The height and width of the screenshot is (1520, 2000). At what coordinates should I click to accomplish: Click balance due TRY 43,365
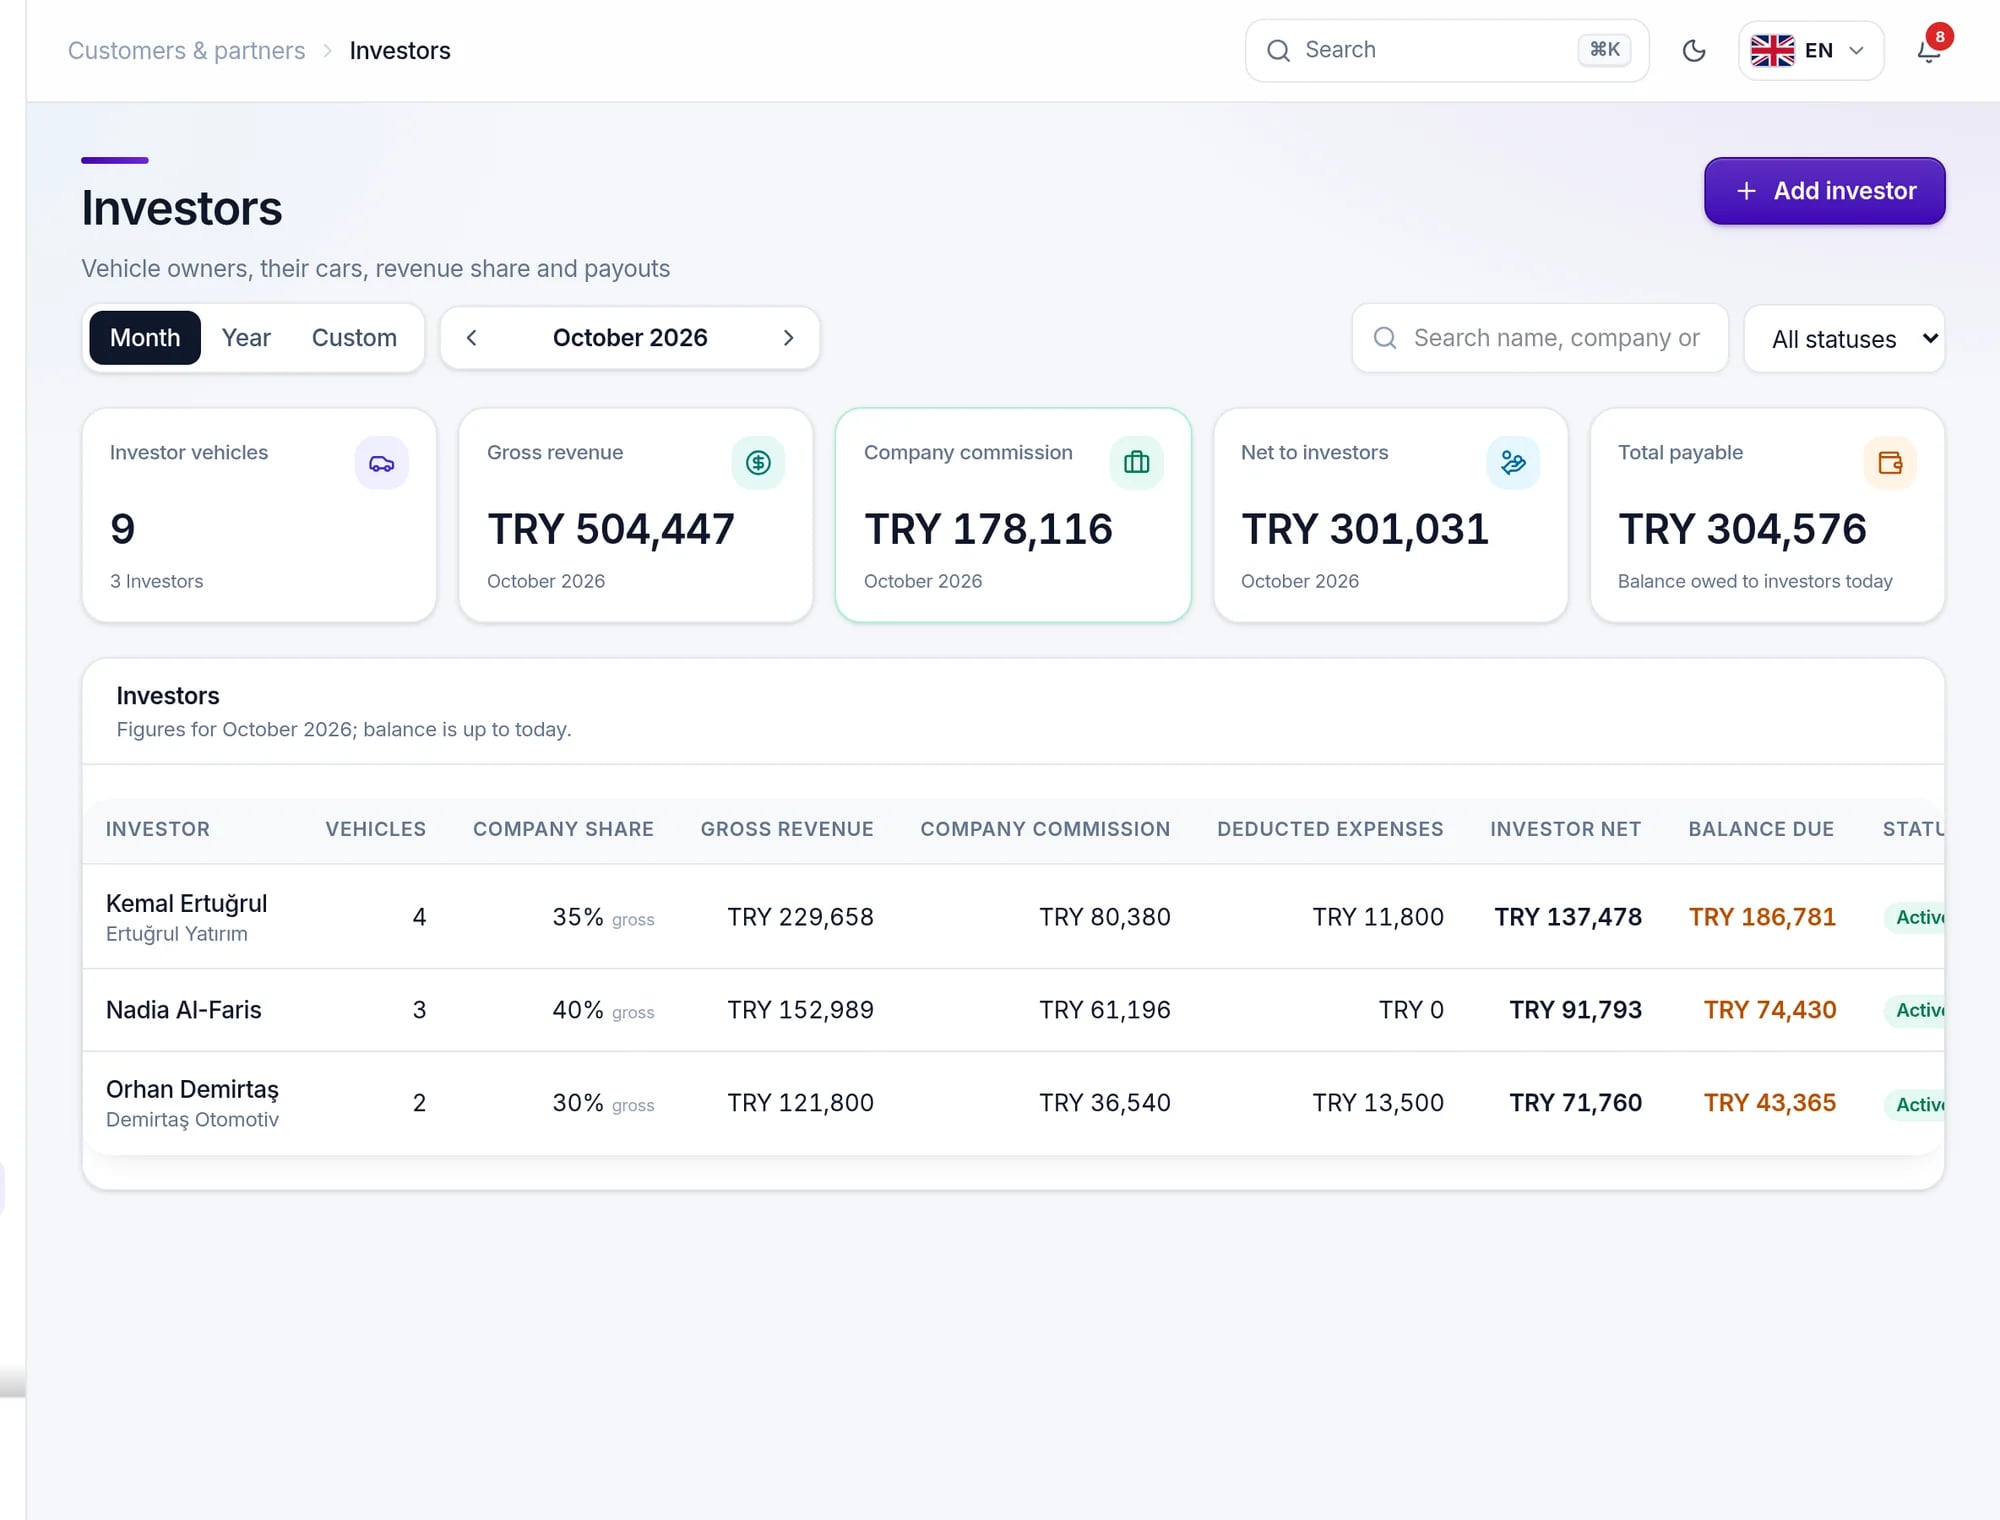pos(1770,1103)
